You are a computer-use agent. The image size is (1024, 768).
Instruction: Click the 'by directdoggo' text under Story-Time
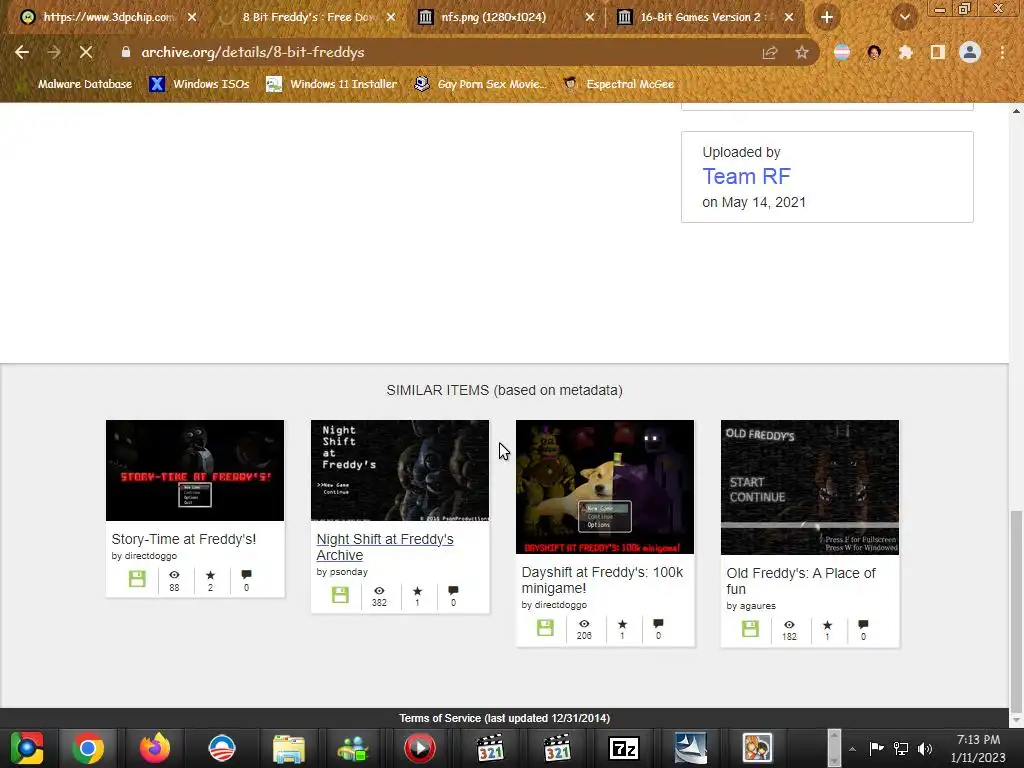pos(144,556)
